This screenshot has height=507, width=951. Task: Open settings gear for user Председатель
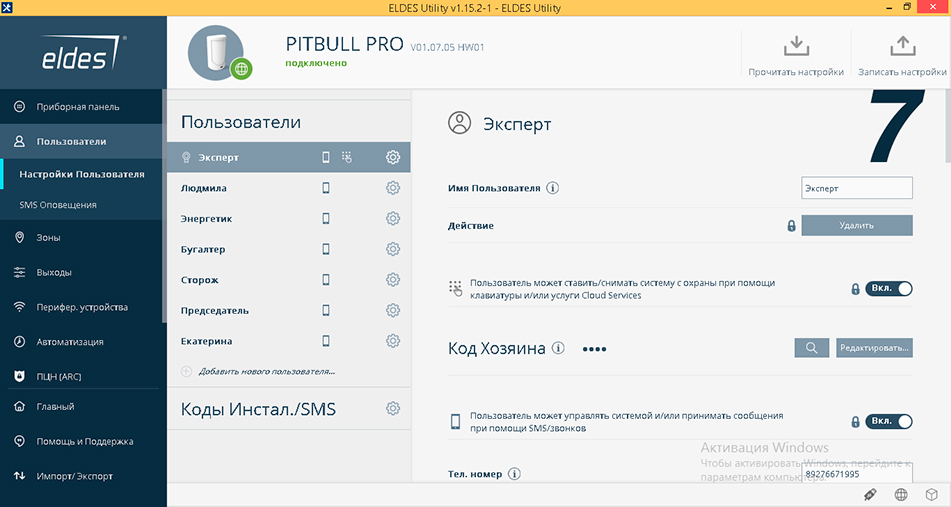click(393, 311)
